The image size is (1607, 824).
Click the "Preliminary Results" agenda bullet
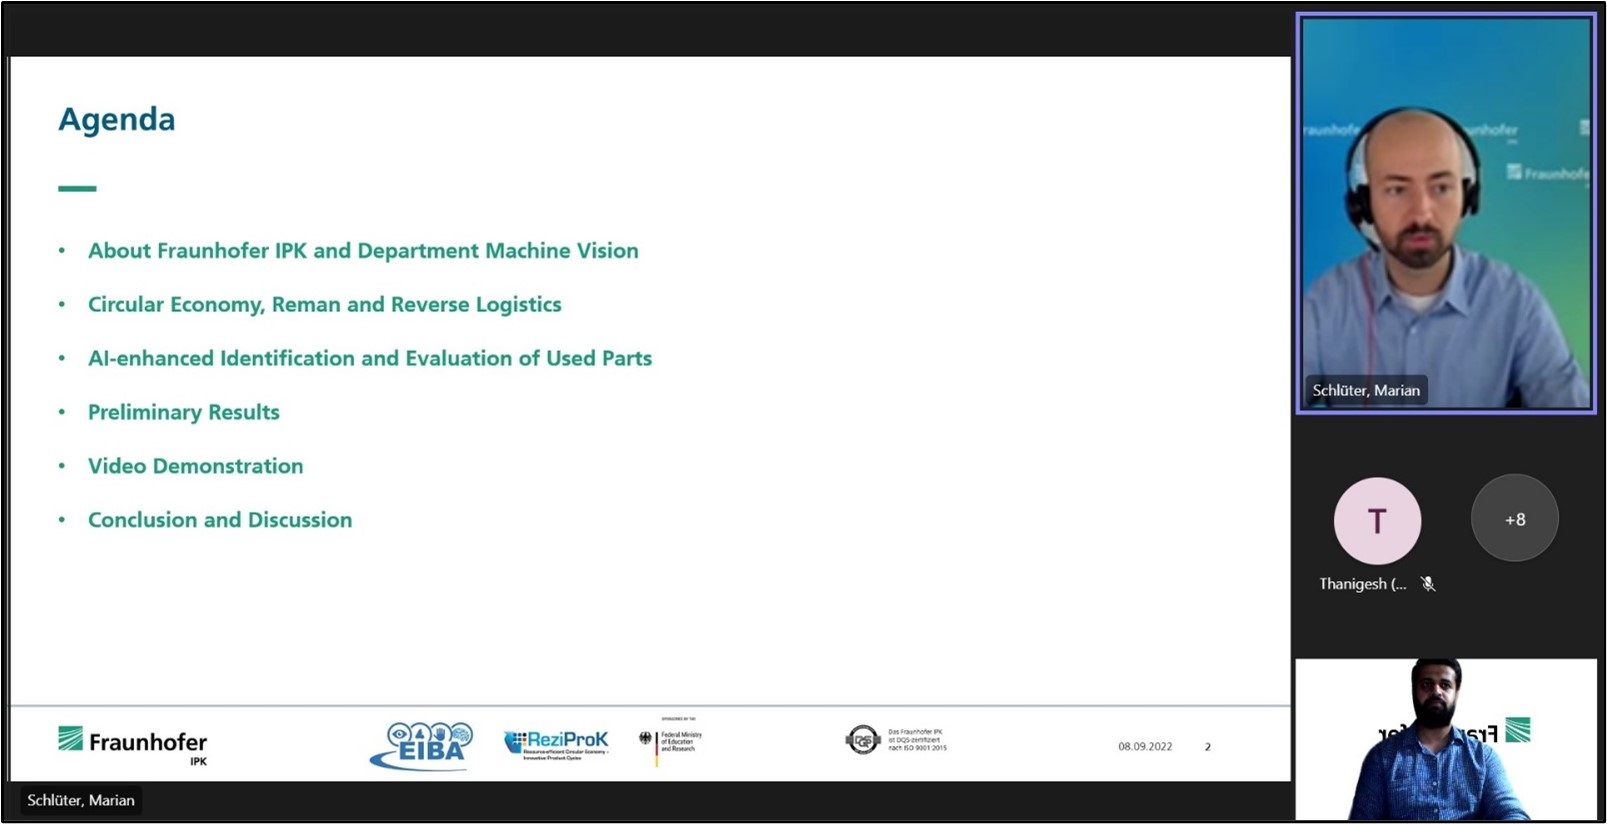point(183,412)
